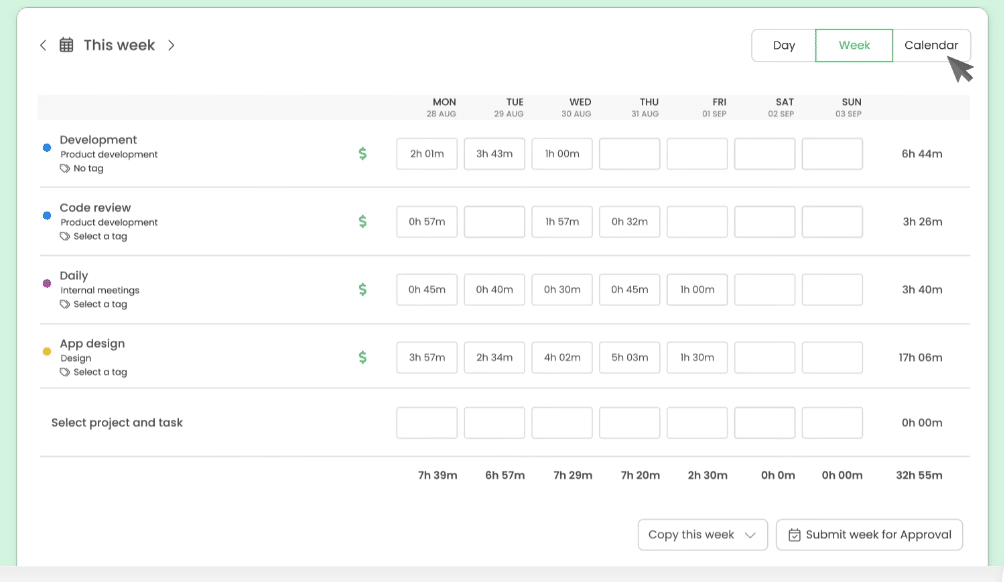Select a tag for App design

101,372
